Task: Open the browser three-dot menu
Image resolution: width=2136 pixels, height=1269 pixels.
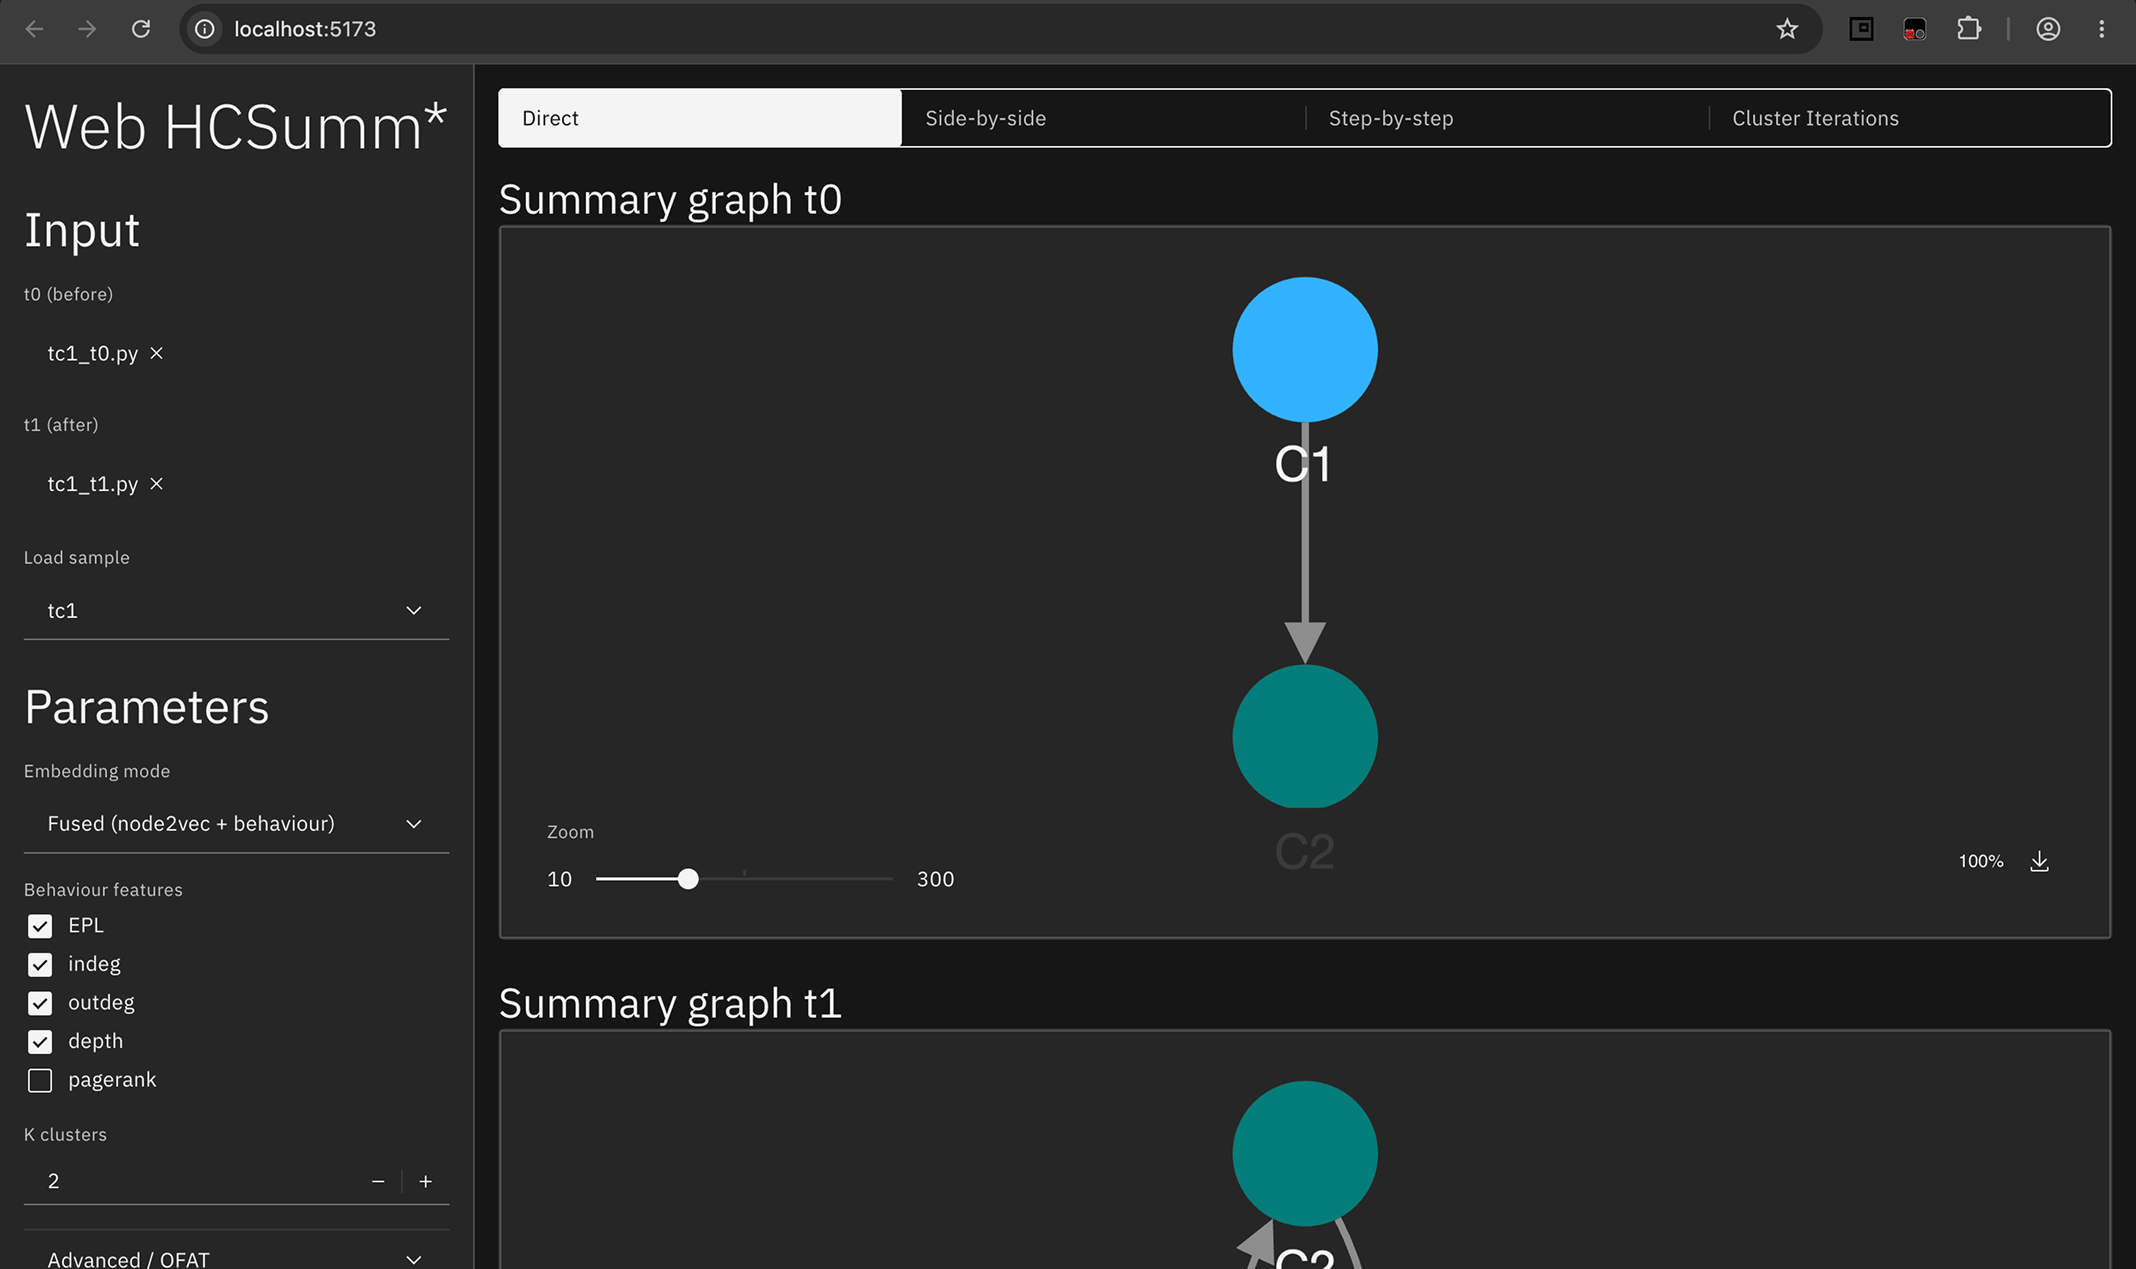Action: click(x=2101, y=29)
